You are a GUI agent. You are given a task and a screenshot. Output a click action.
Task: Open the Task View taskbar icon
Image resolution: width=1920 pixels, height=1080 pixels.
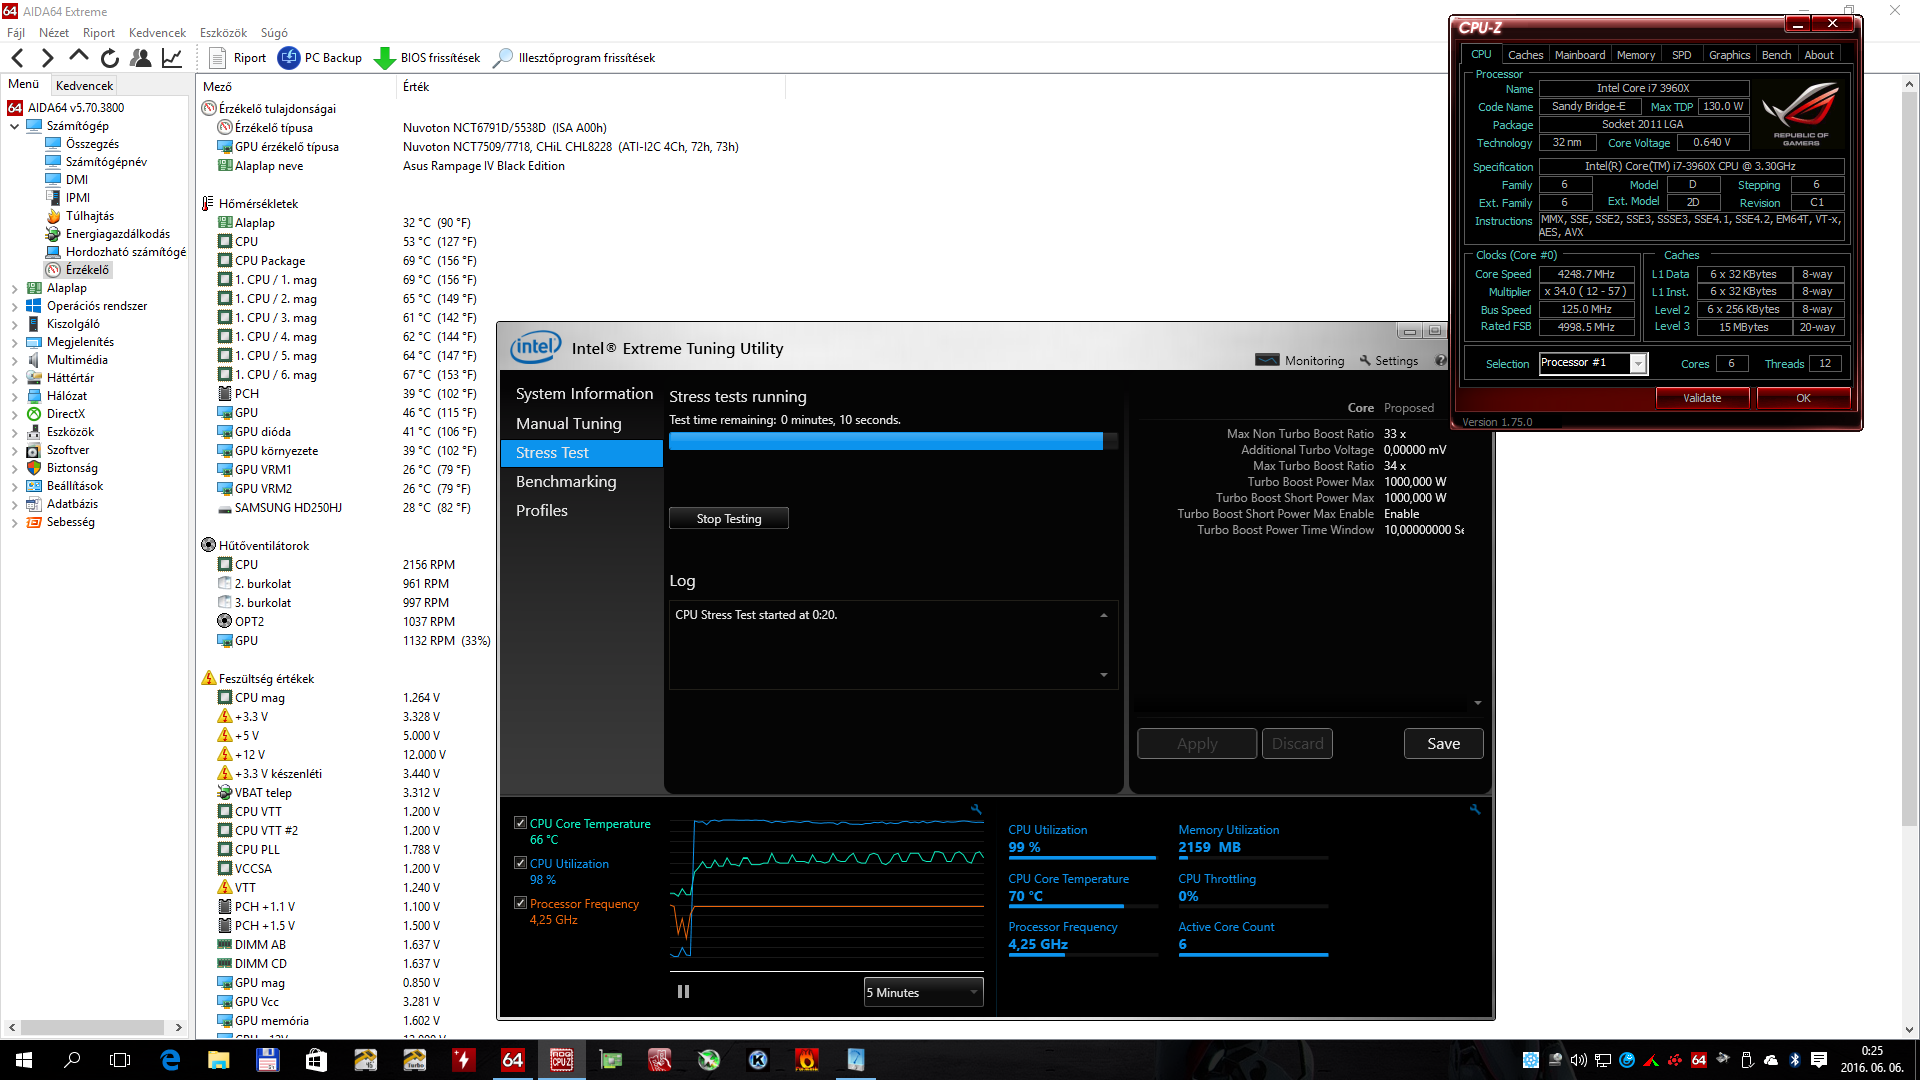(x=120, y=1060)
